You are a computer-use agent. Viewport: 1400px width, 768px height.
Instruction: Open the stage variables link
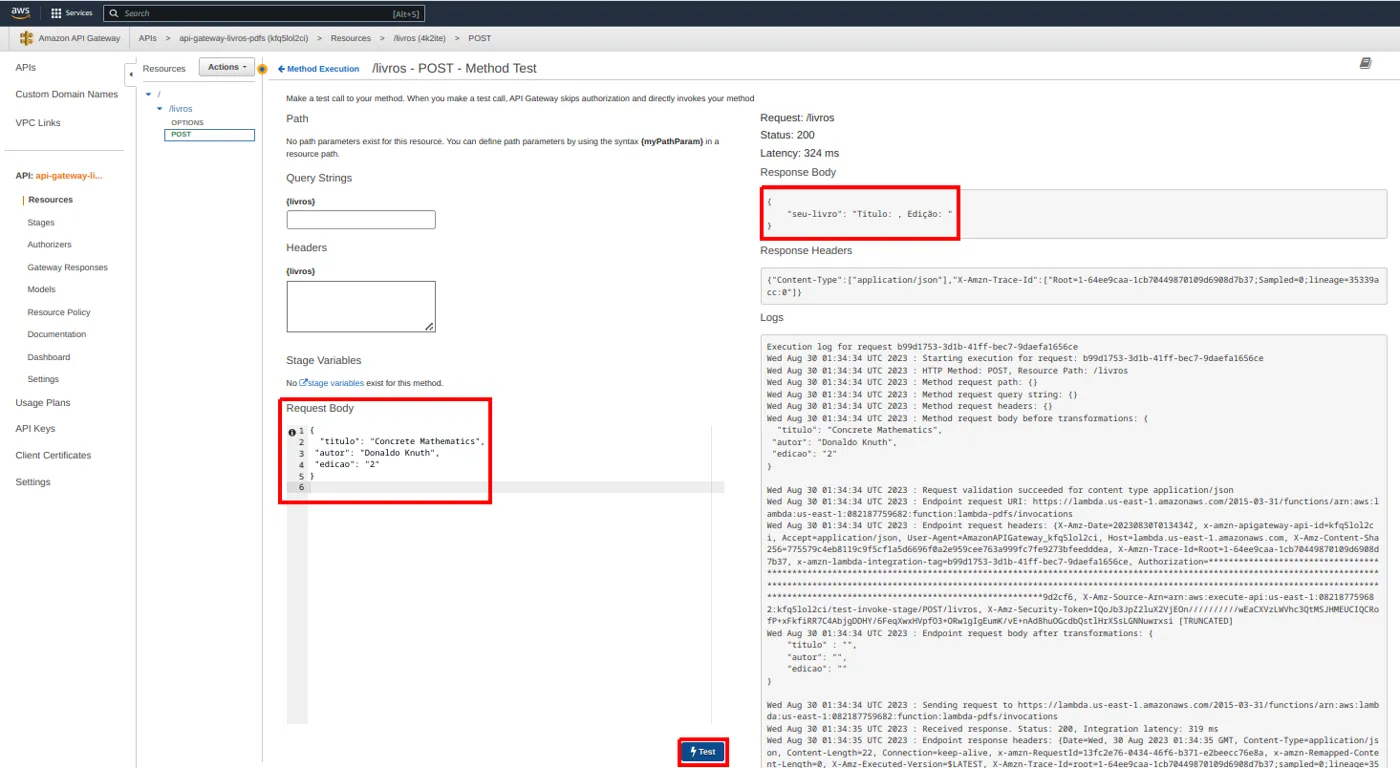tap(331, 383)
